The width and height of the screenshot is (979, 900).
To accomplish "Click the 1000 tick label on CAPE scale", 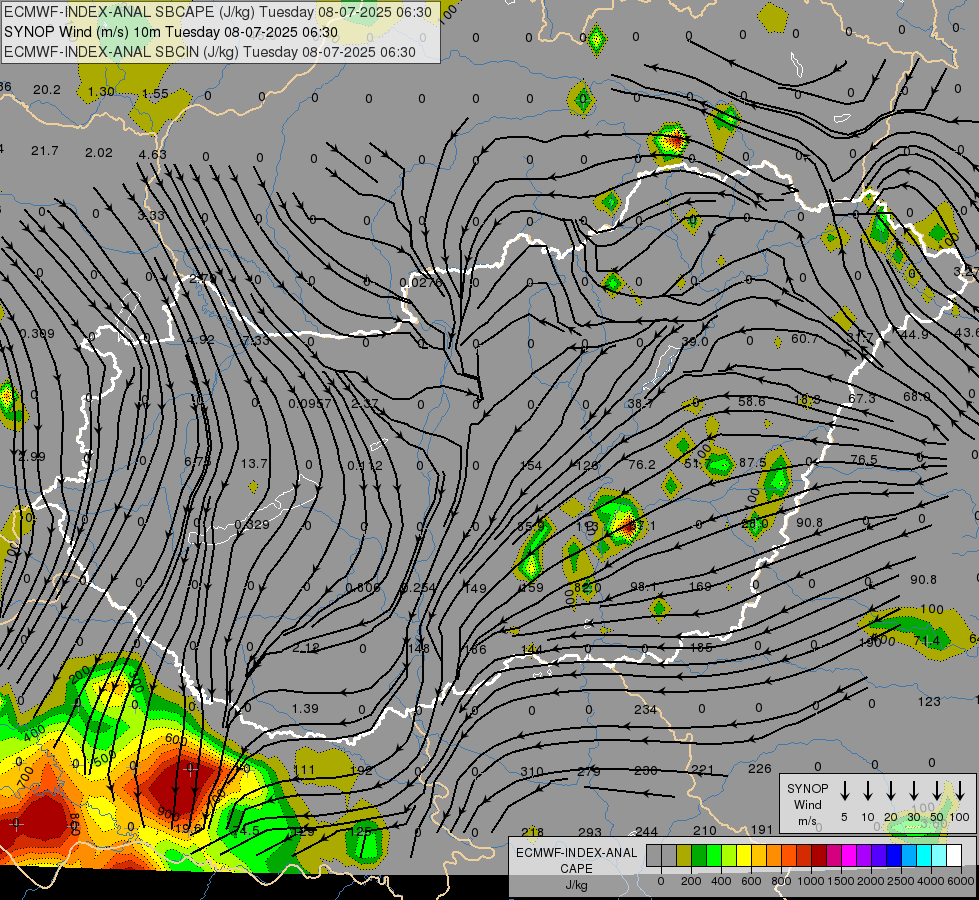I will click(x=811, y=881).
